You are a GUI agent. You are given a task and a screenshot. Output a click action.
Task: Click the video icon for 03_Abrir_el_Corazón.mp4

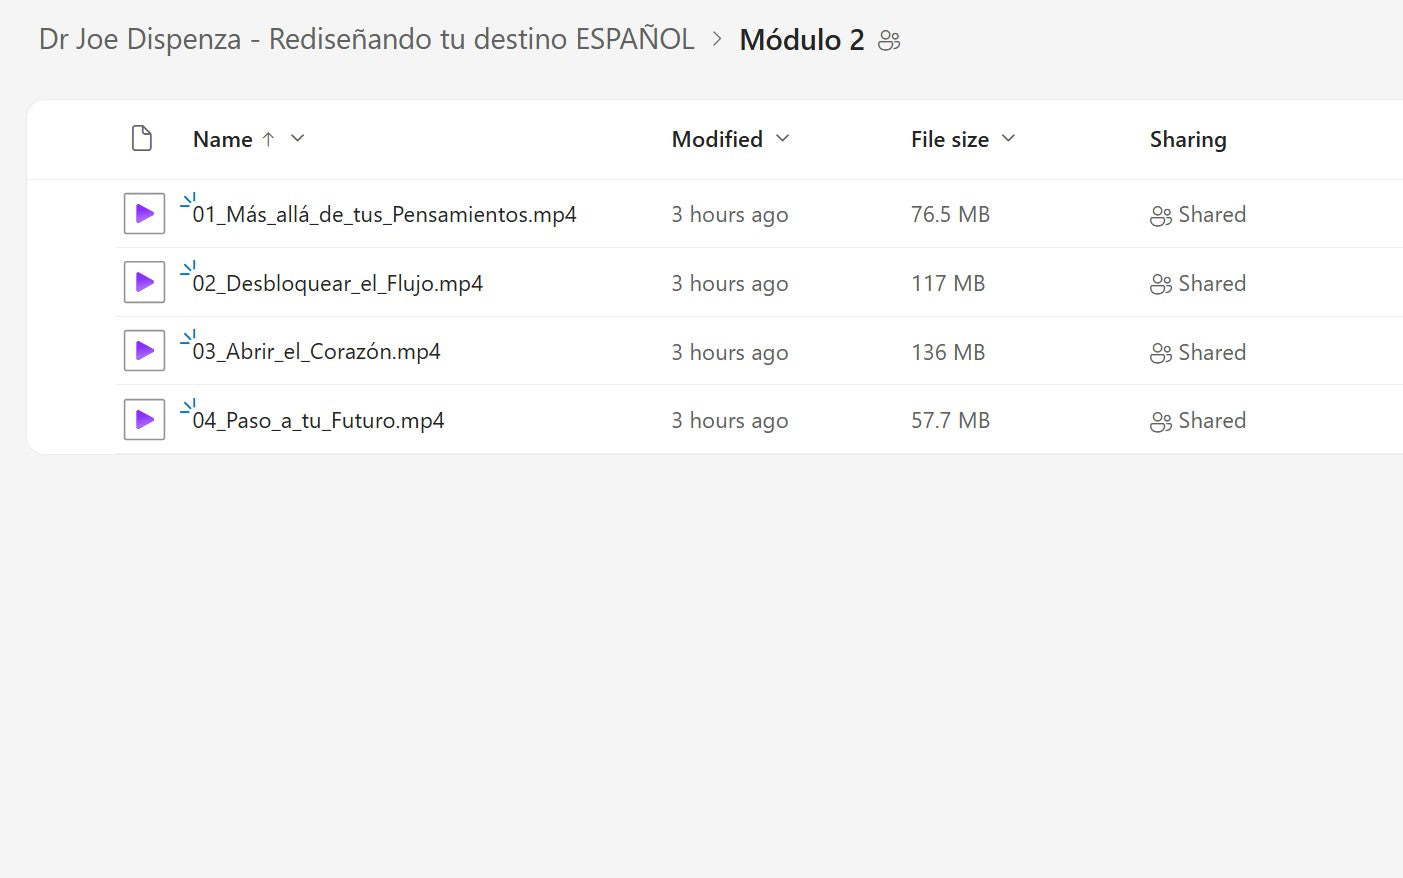pyautogui.click(x=144, y=351)
